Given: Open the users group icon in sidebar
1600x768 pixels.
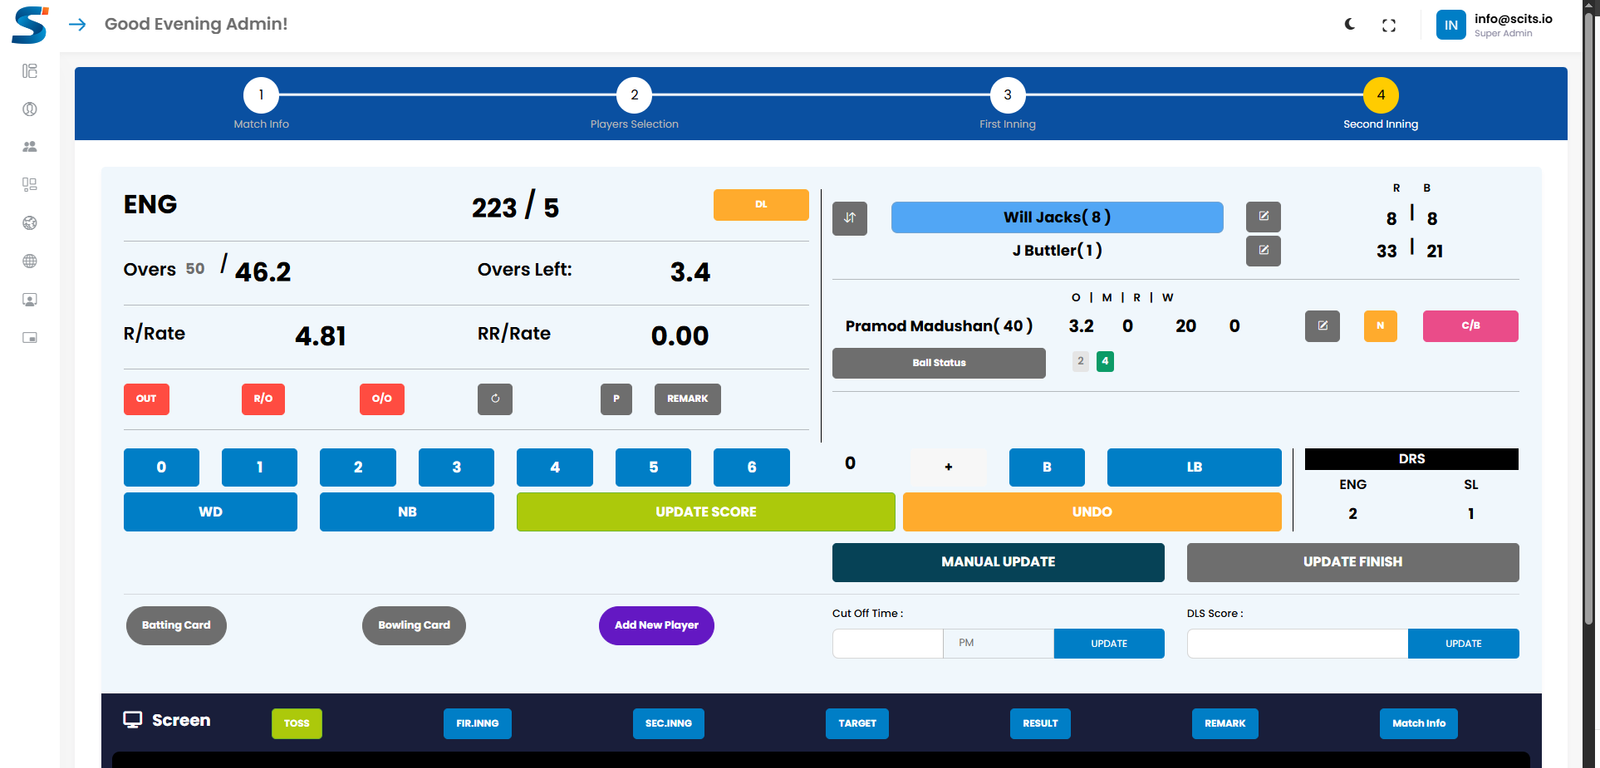Looking at the screenshot, I should 30,147.
